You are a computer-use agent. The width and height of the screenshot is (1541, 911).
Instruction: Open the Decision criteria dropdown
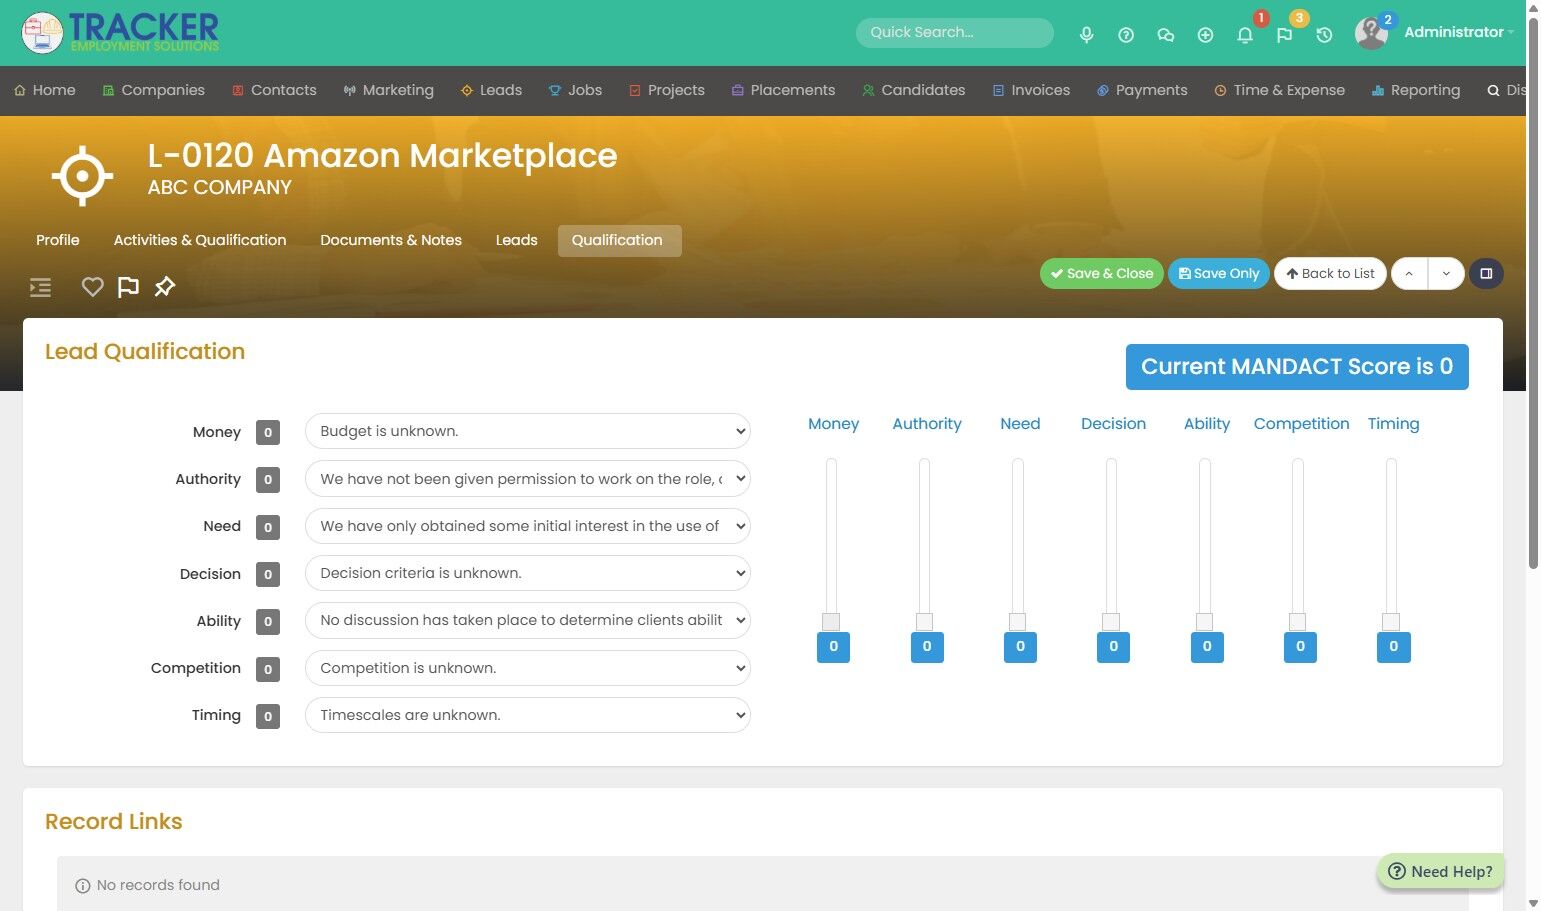point(527,573)
